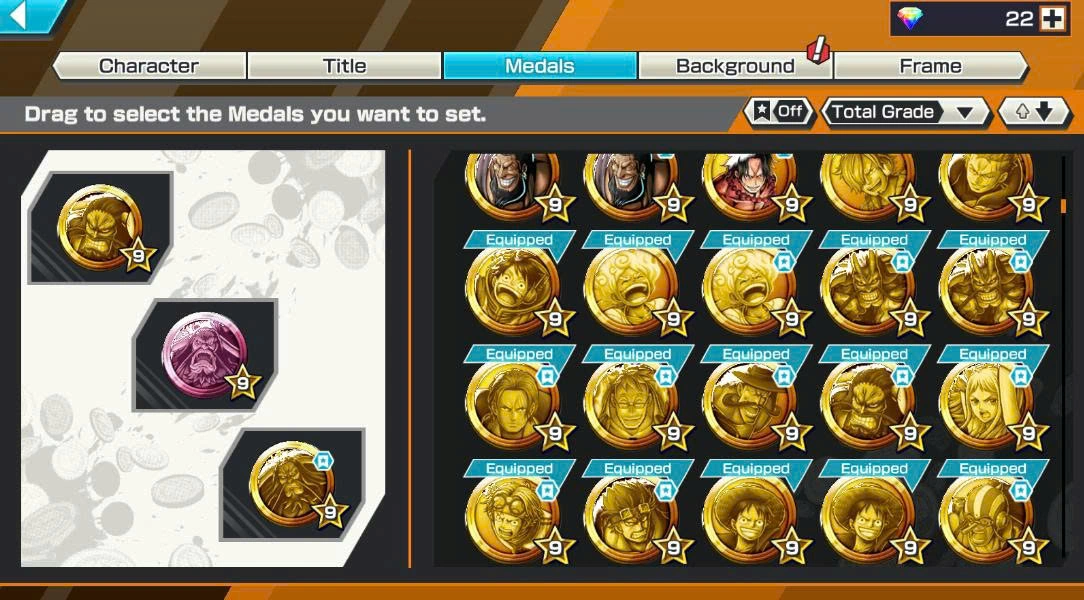Select the top equipped medal slot
The height and width of the screenshot is (600, 1084).
click(x=101, y=227)
